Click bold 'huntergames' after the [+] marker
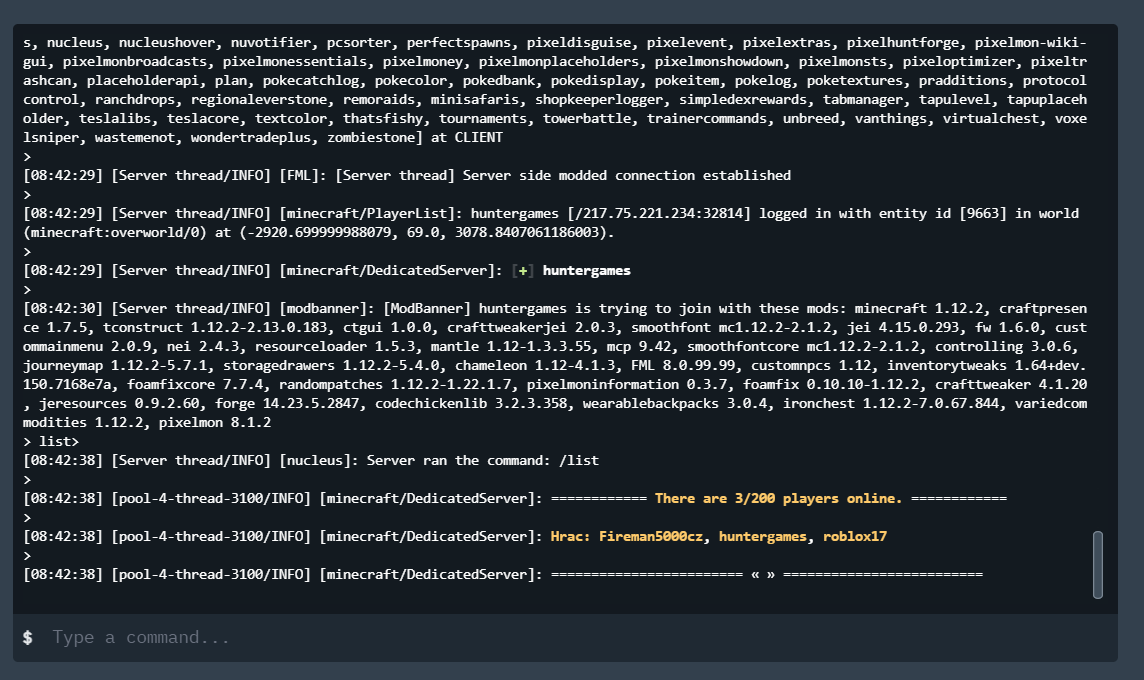This screenshot has width=1144, height=680. click(x=587, y=271)
